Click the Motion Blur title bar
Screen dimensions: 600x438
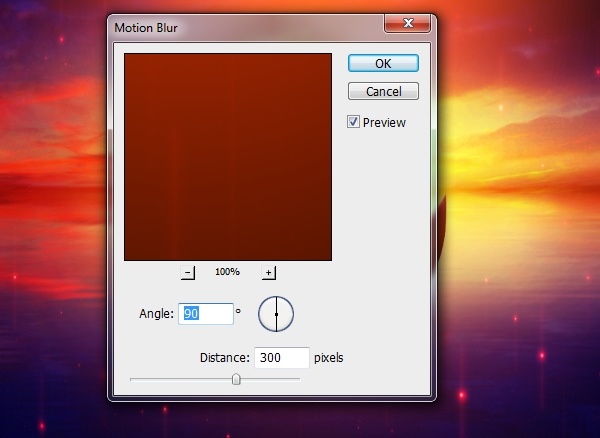[x=245, y=28]
